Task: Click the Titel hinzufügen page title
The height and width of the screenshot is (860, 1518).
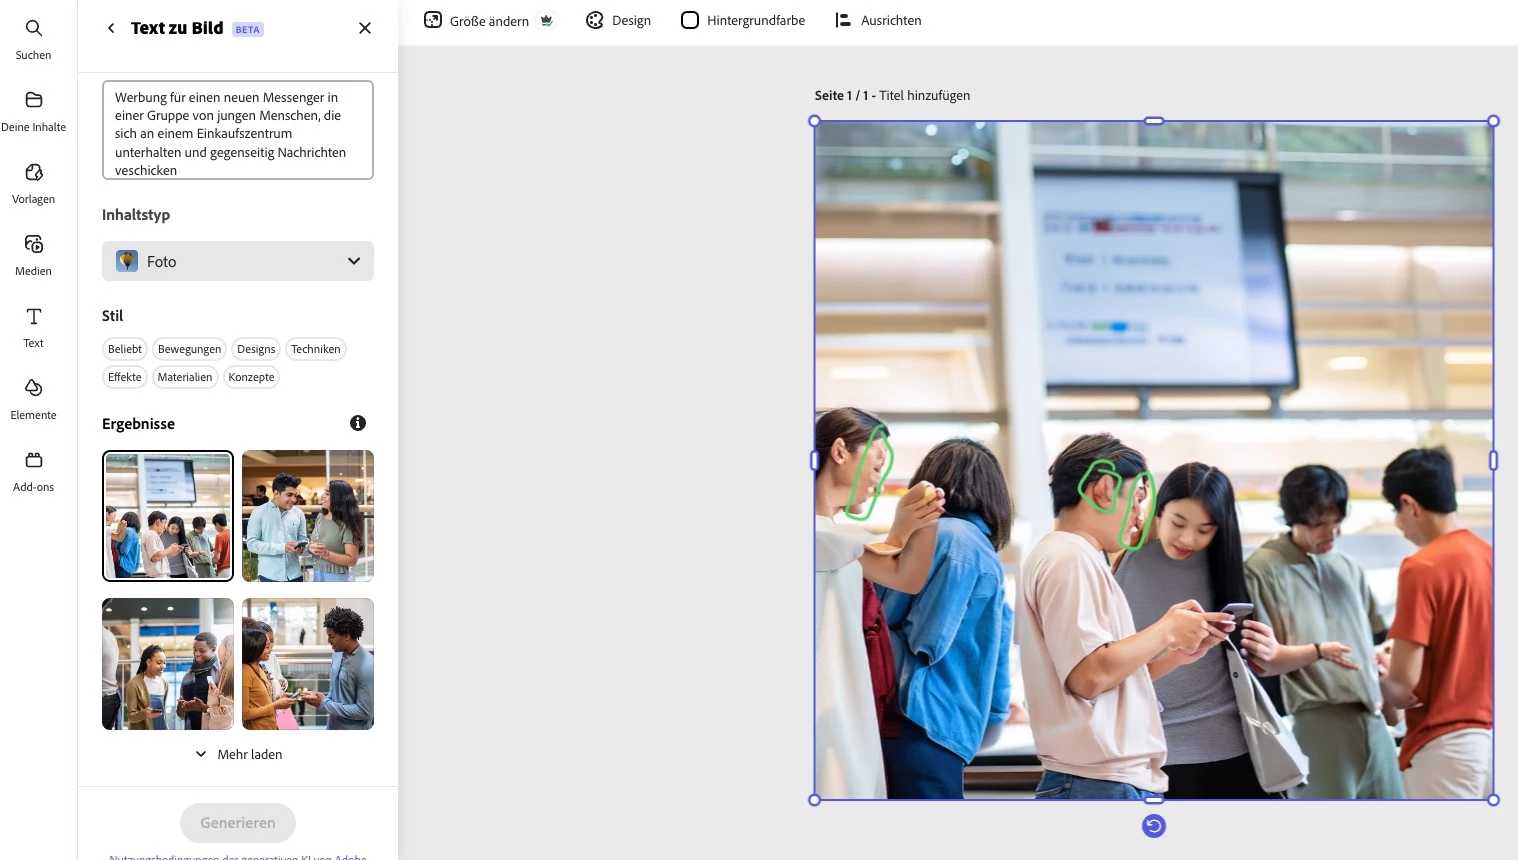Action: pyautogui.click(x=924, y=95)
